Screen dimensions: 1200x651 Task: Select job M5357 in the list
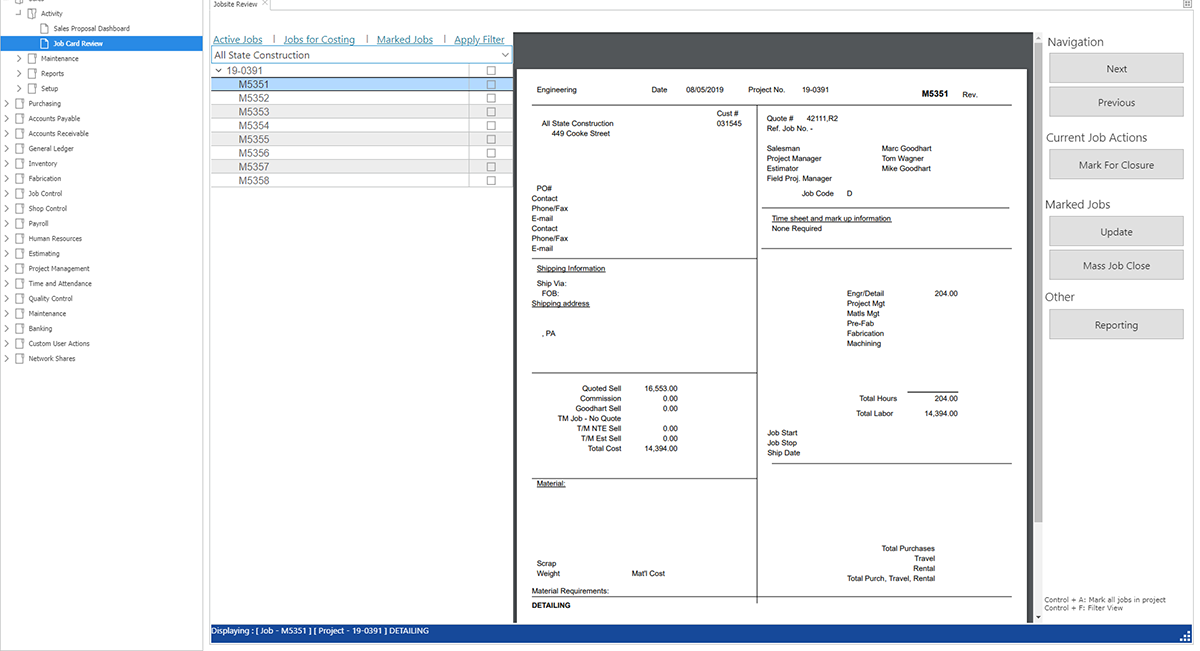pyautogui.click(x=254, y=167)
